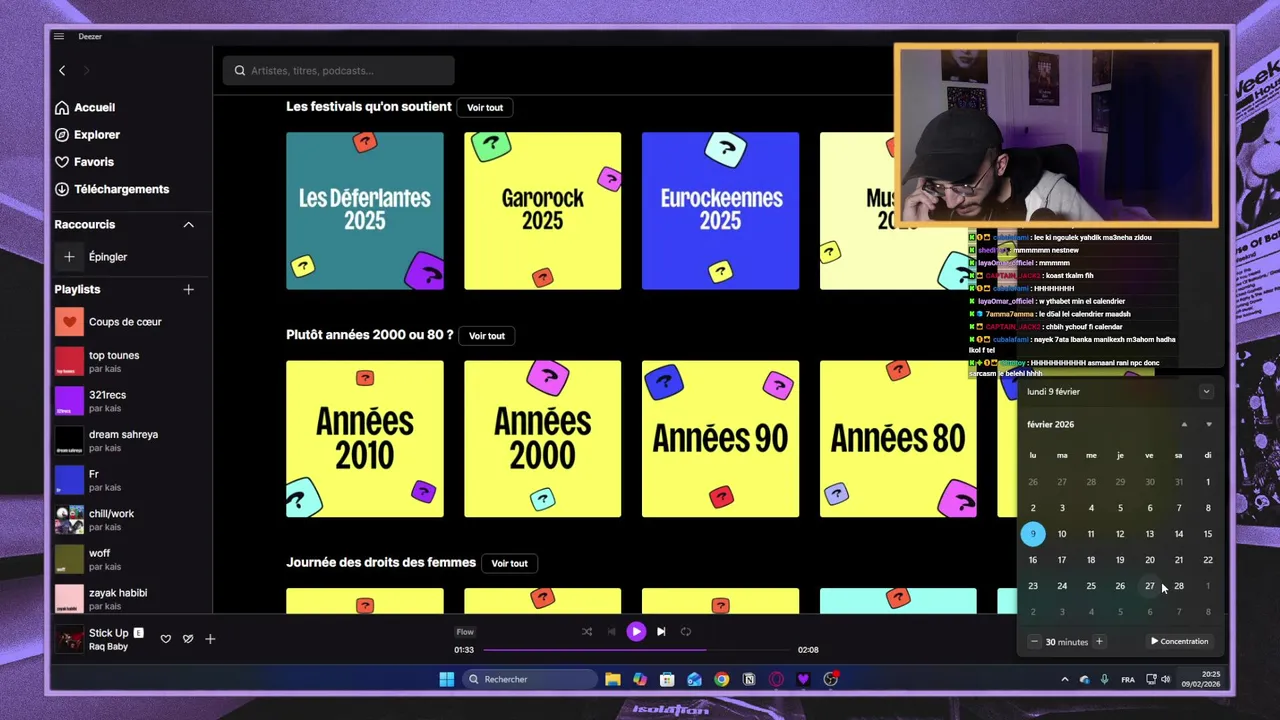The height and width of the screenshot is (720, 1280).
Task: Click the search field Artistes, titres, podcasts
Action: 338,71
